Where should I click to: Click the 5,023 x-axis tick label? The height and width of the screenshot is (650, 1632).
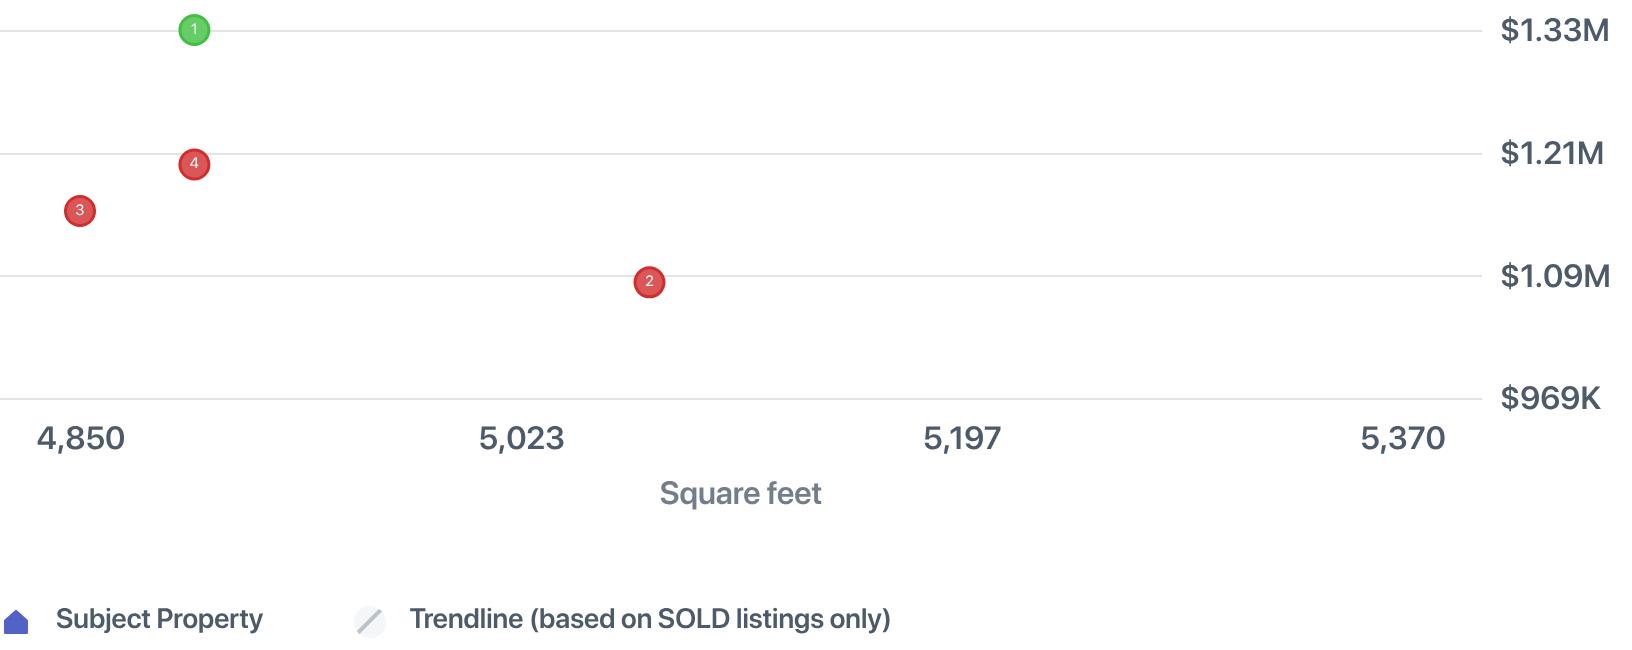pos(521,438)
